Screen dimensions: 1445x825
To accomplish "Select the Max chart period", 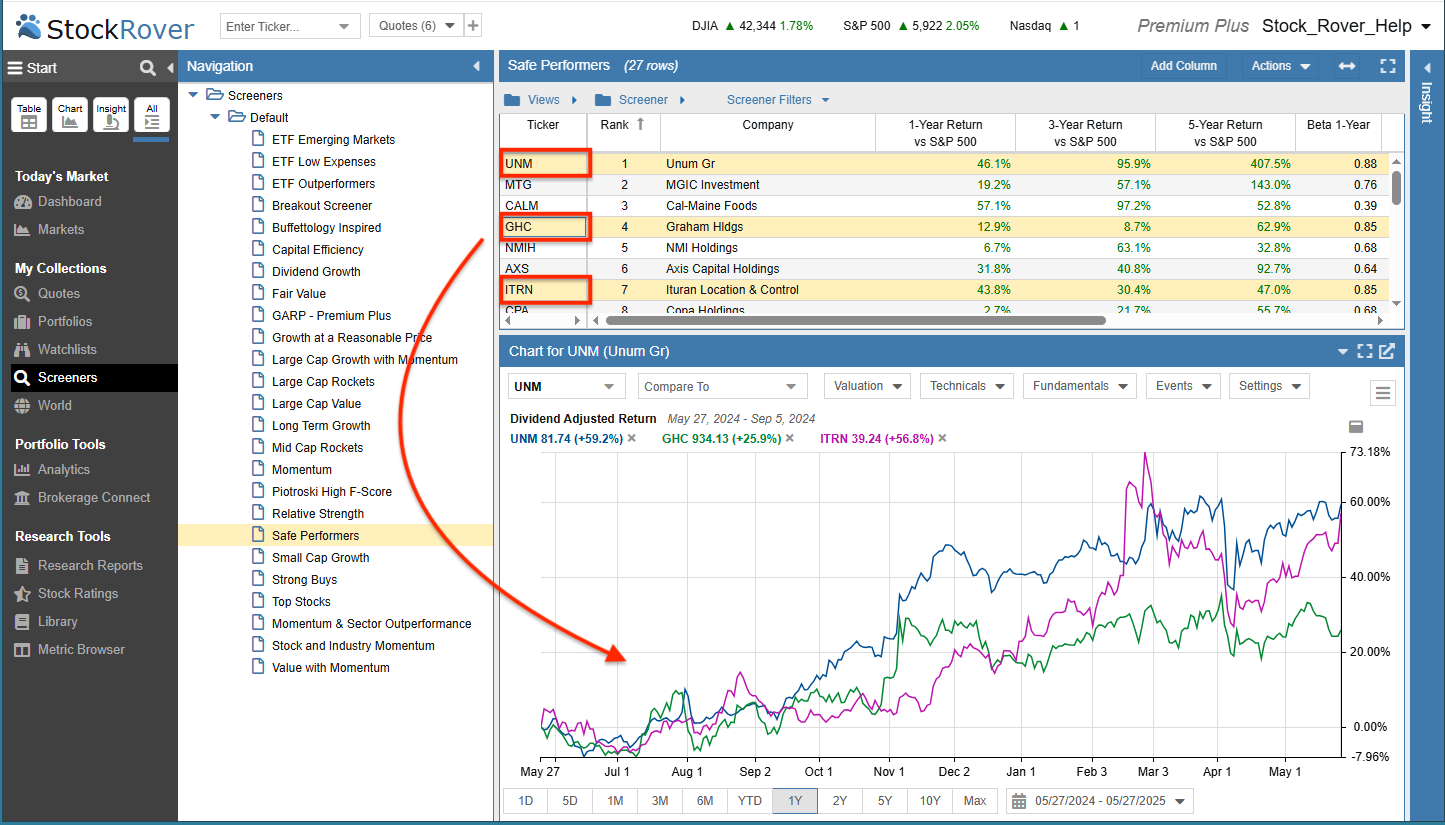I will pos(975,801).
